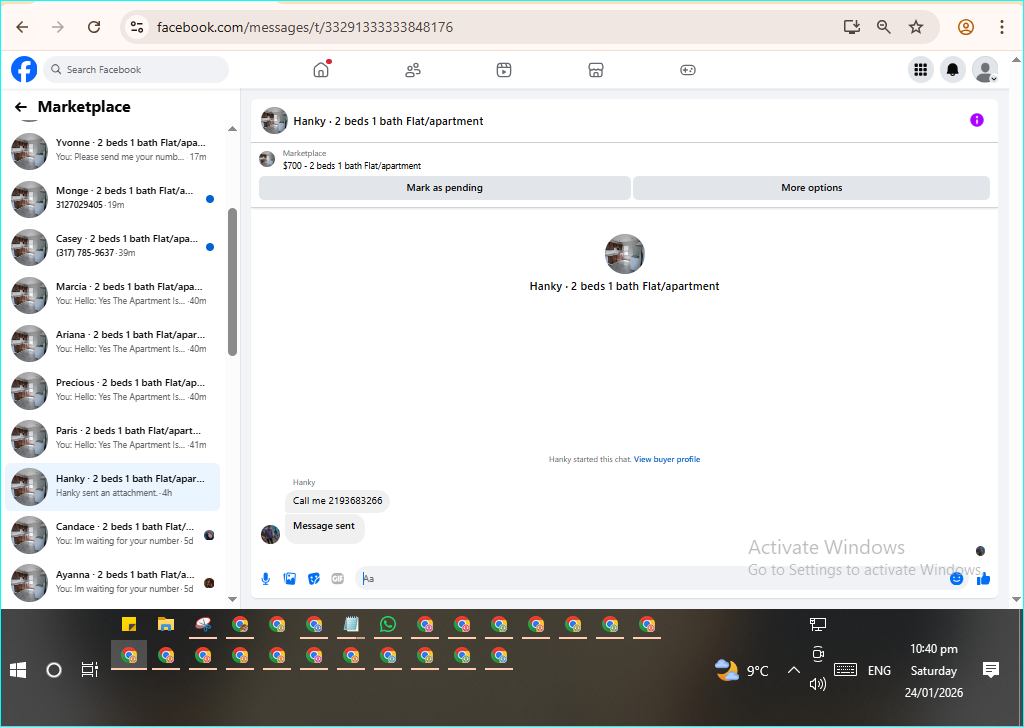Send a thumbs-up like
The width and height of the screenshot is (1024, 727).
(984, 579)
